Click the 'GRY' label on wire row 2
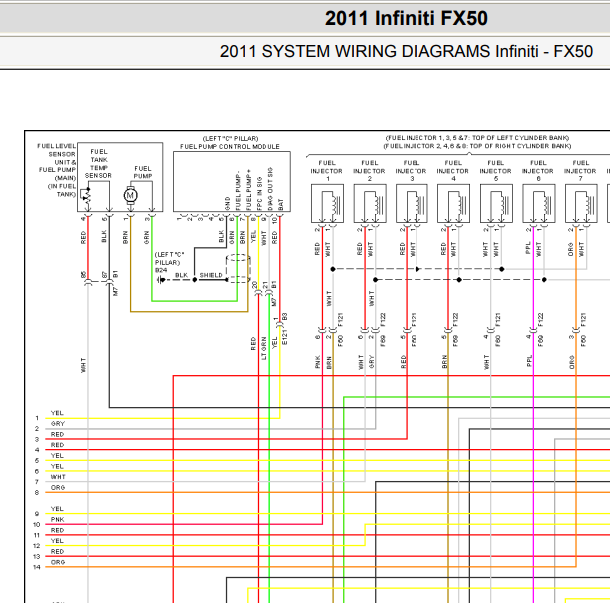 click(x=58, y=424)
